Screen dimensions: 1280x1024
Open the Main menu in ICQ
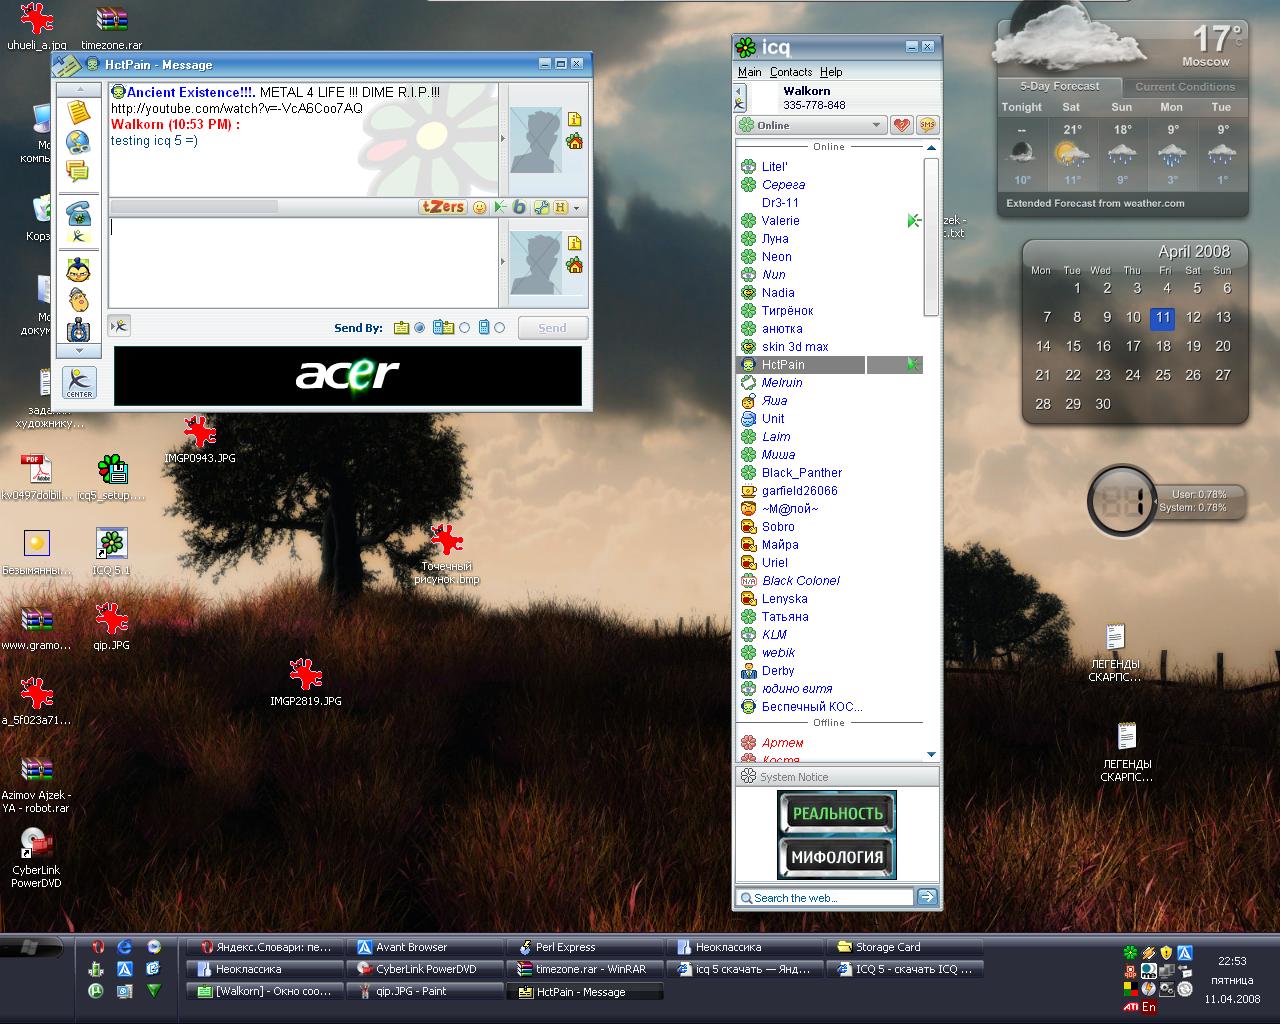749,72
